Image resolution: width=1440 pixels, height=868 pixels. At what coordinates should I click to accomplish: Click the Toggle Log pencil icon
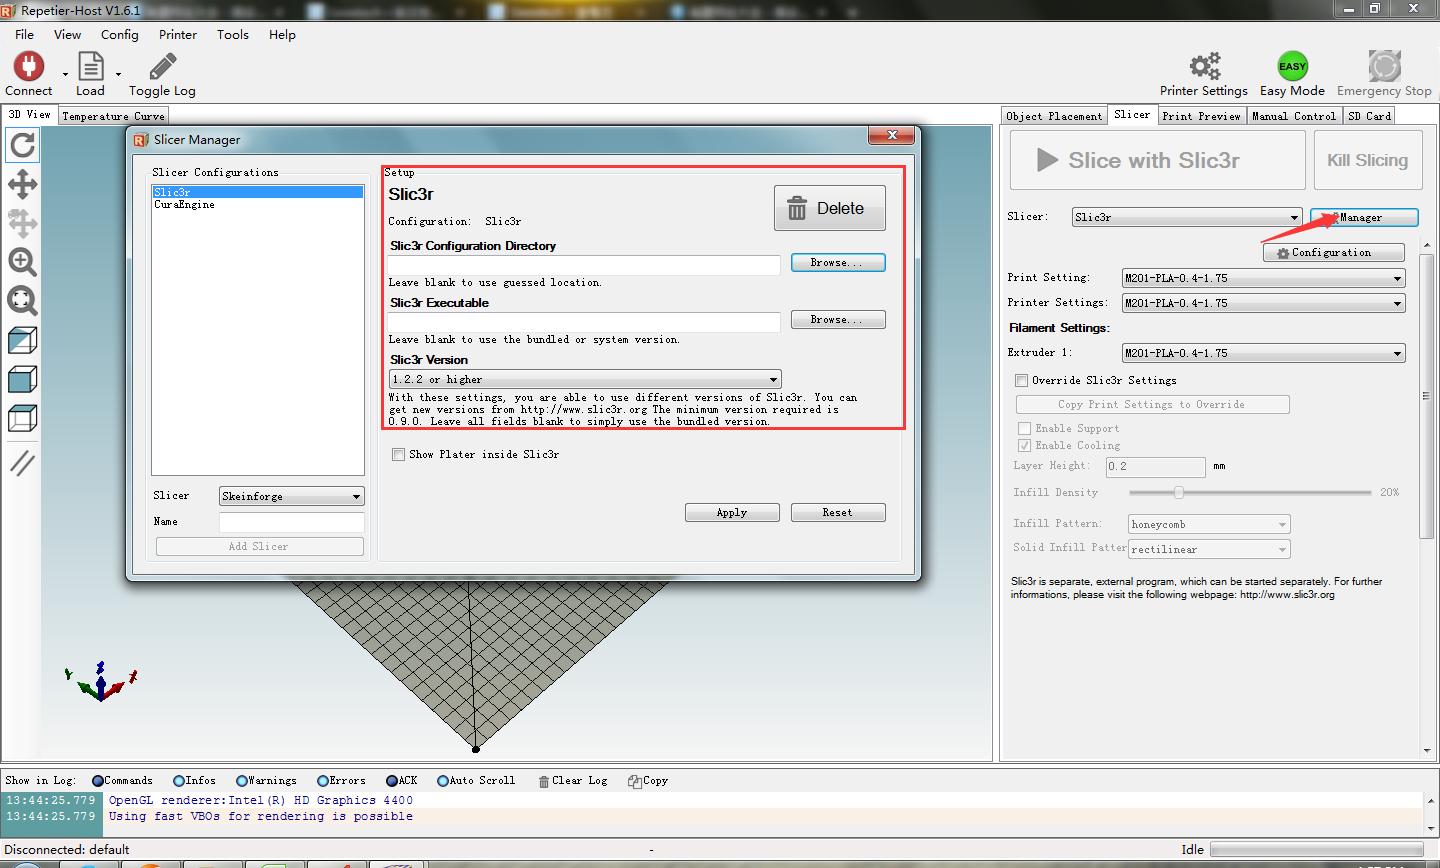(162, 66)
